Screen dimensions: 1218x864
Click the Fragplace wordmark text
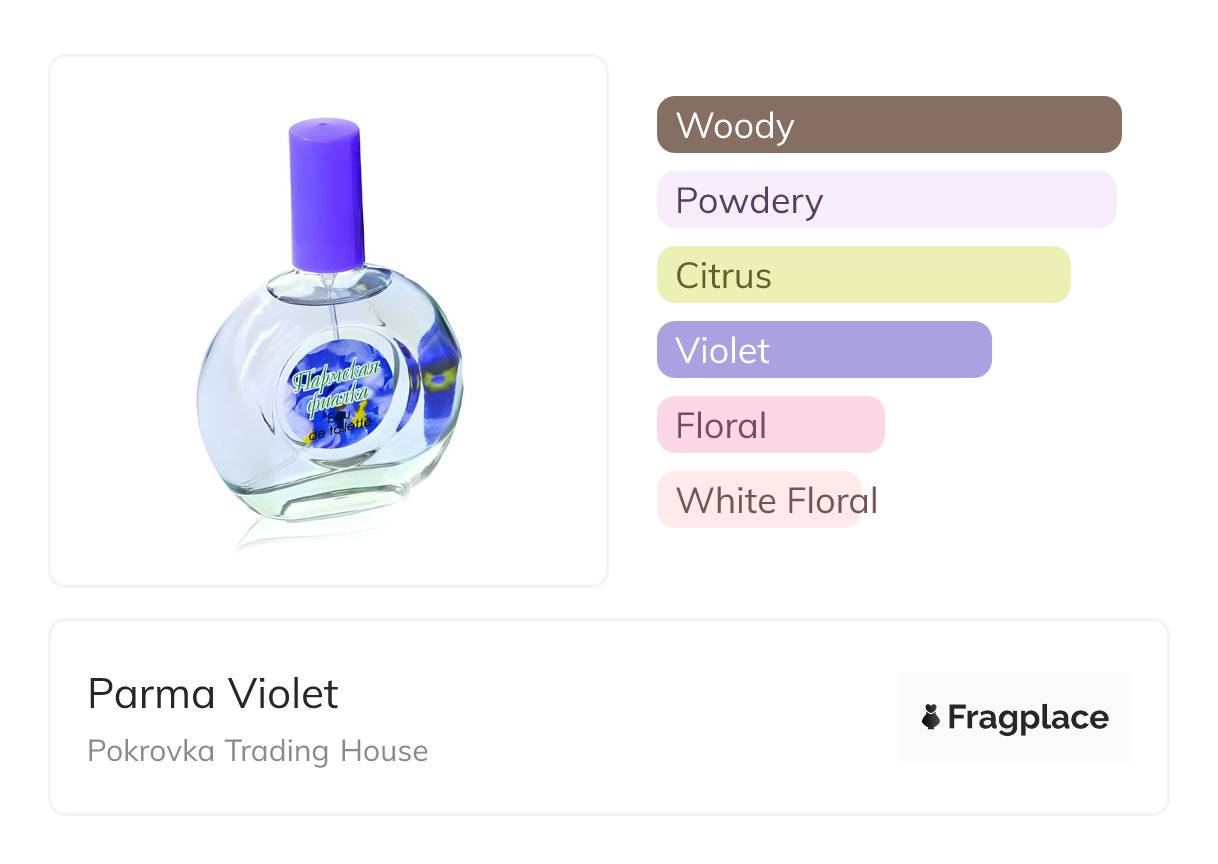[x=1028, y=718]
